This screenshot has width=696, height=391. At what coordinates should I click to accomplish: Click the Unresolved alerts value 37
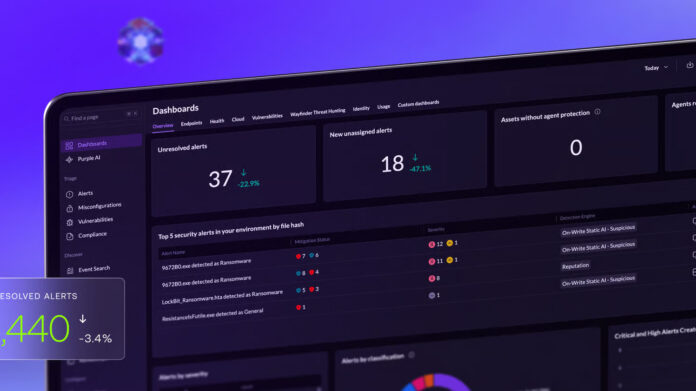tap(220, 179)
